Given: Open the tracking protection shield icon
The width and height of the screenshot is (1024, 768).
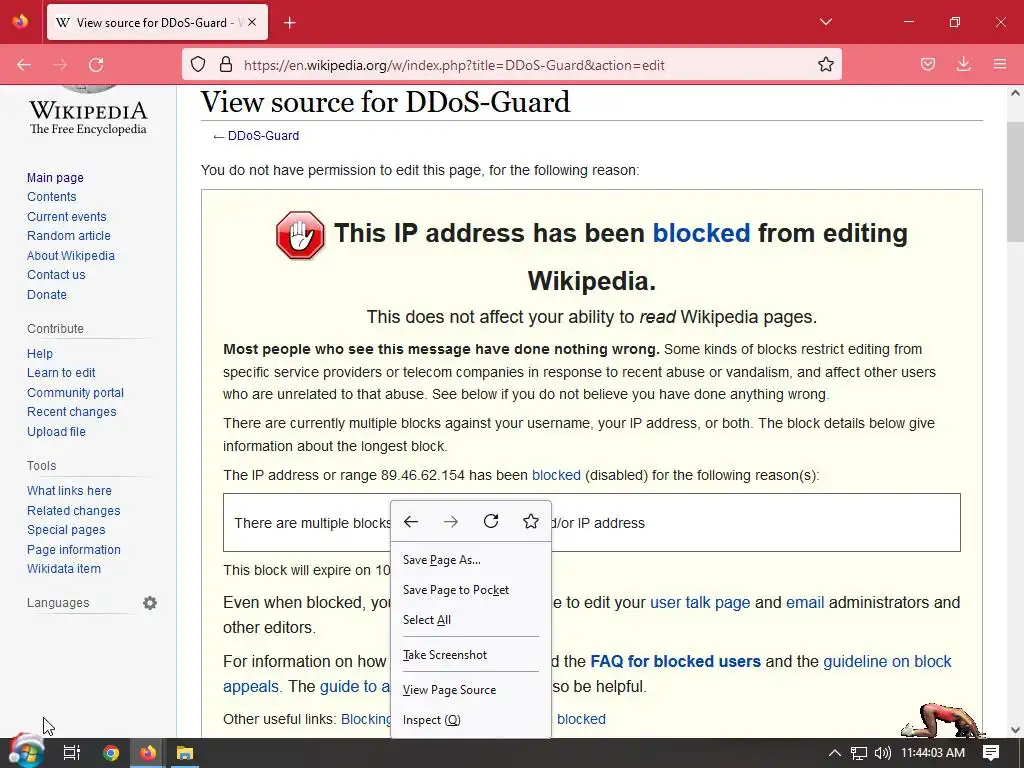Looking at the screenshot, I should pyautogui.click(x=198, y=65).
